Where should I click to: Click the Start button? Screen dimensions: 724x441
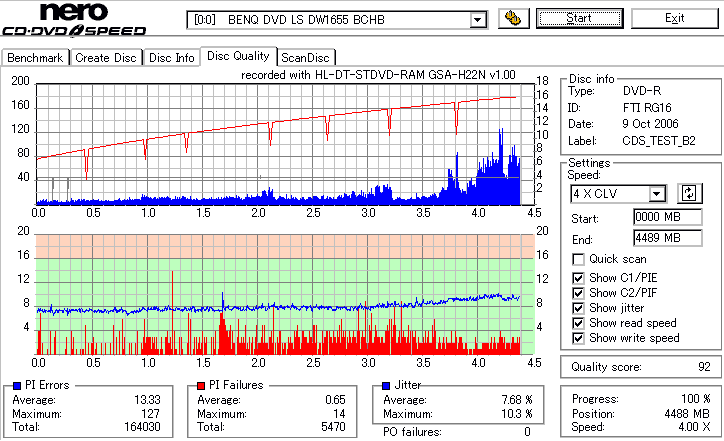(579, 18)
